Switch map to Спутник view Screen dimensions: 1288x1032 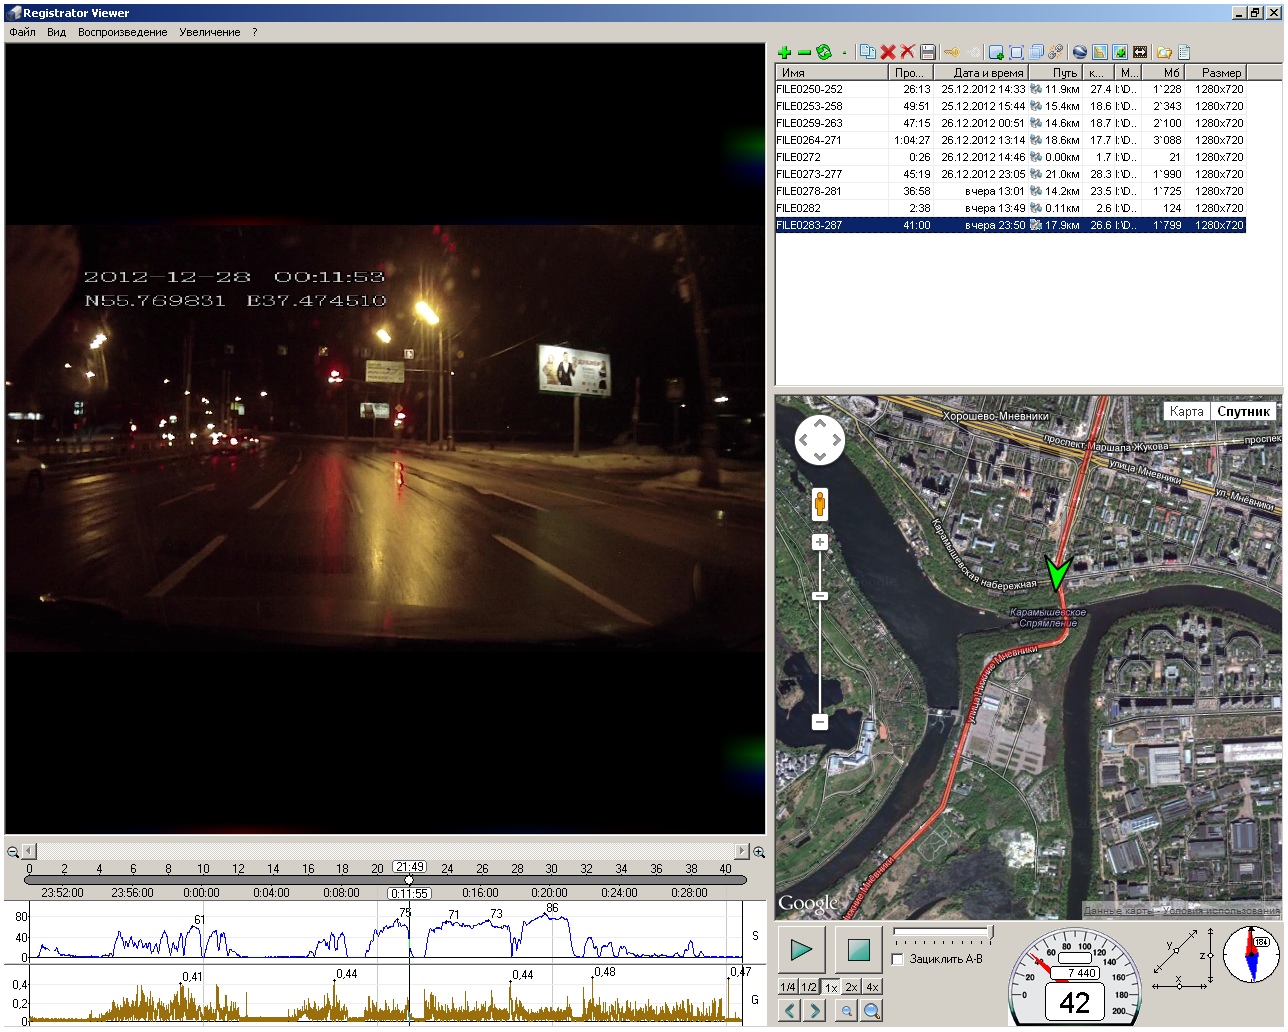point(1243,411)
